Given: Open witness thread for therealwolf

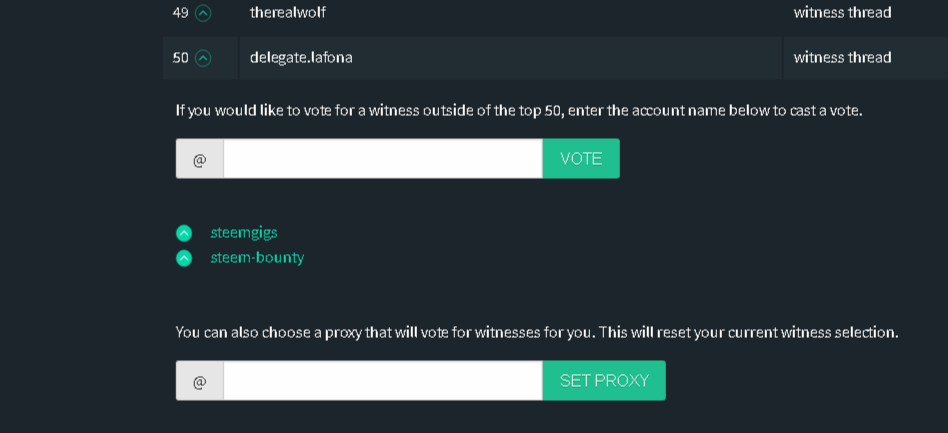Looking at the screenshot, I should click(842, 13).
